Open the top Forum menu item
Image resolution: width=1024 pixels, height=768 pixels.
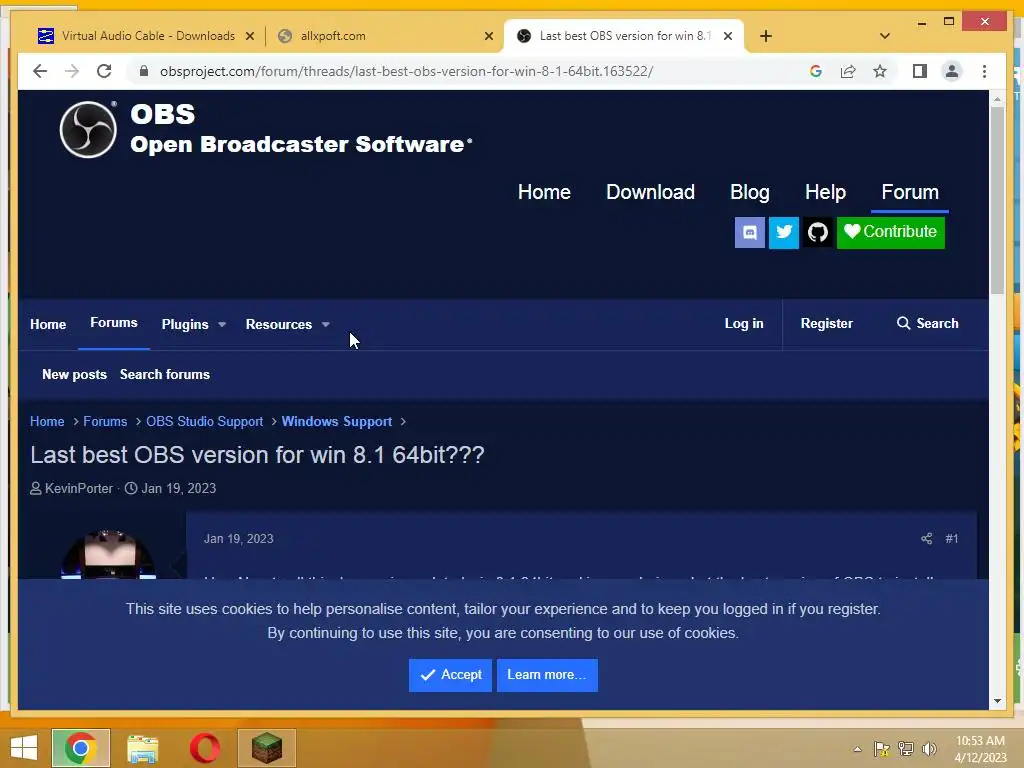point(910,192)
